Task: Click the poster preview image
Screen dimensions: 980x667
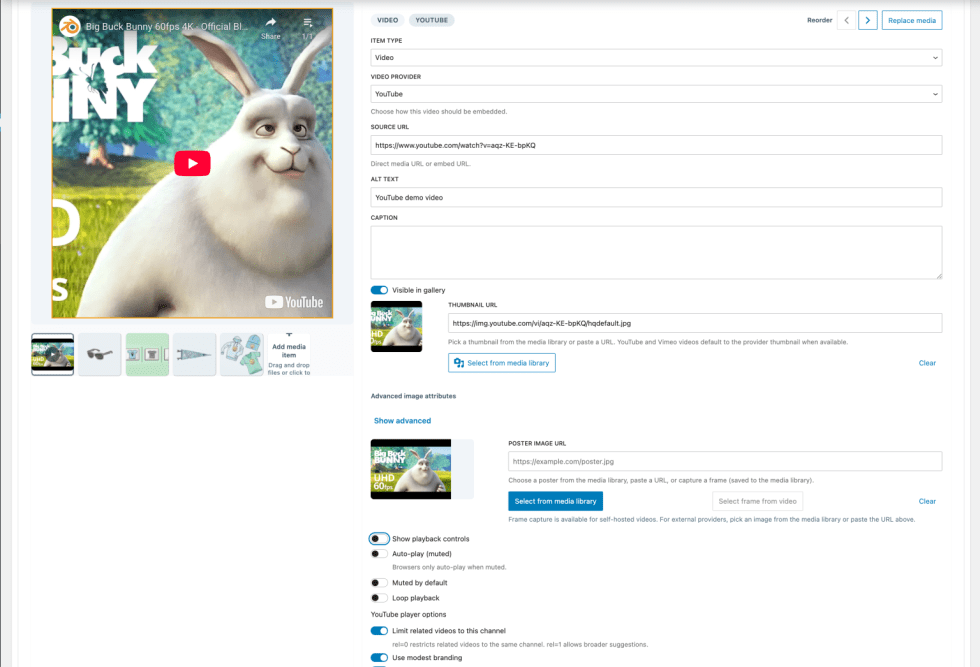Action: [x=411, y=469]
